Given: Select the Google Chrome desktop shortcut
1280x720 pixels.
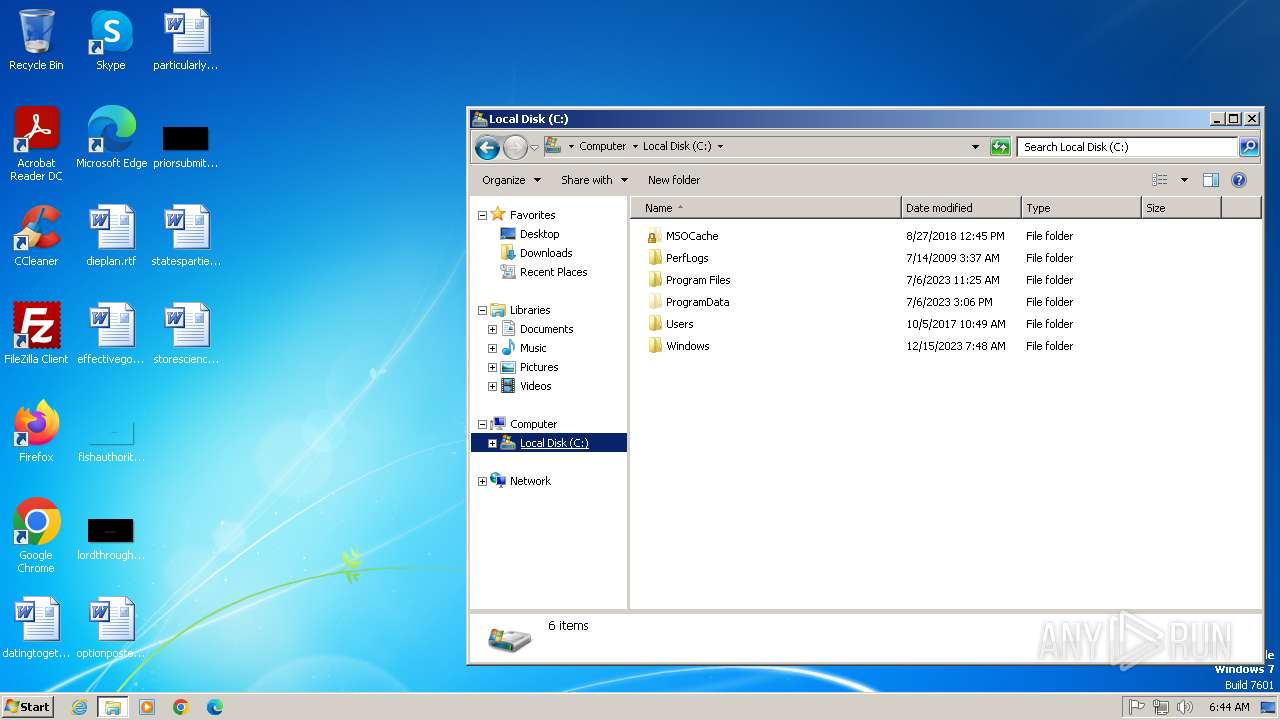Looking at the screenshot, I should 36,536.
